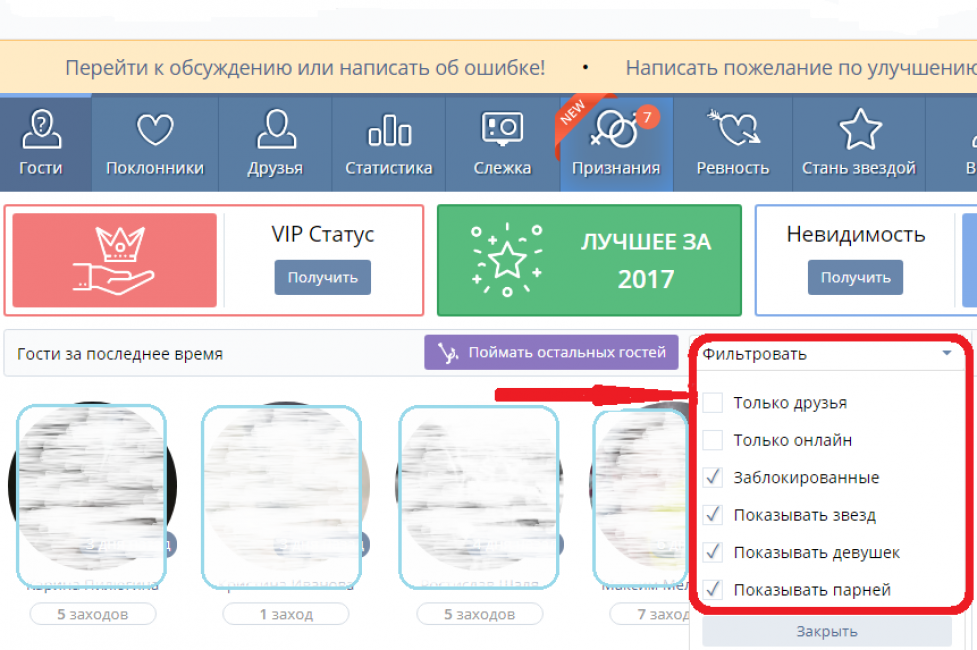
Task: Enable the Только онлайн checkbox
Action: coord(713,440)
